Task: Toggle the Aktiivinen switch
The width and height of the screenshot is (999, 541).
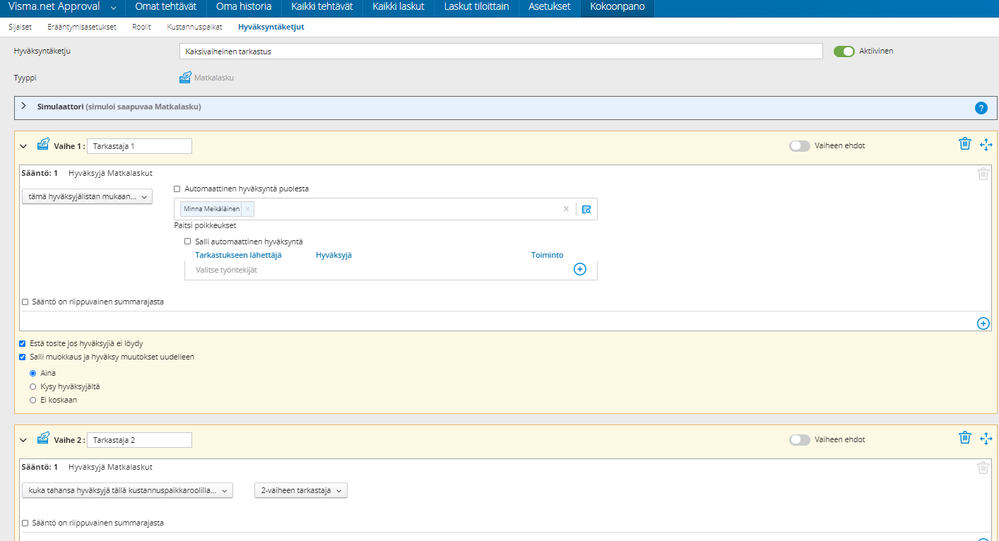Action: 844,52
